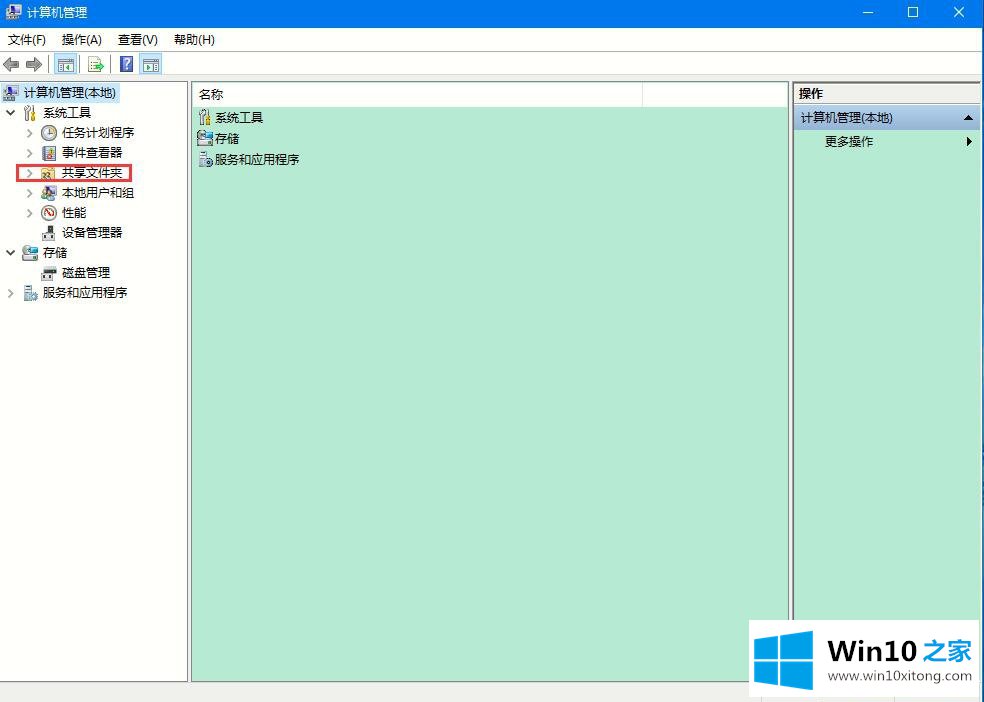Click 计算机管理(本地) root node icon
The width and height of the screenshot is (984, 702).
(11, 93)
